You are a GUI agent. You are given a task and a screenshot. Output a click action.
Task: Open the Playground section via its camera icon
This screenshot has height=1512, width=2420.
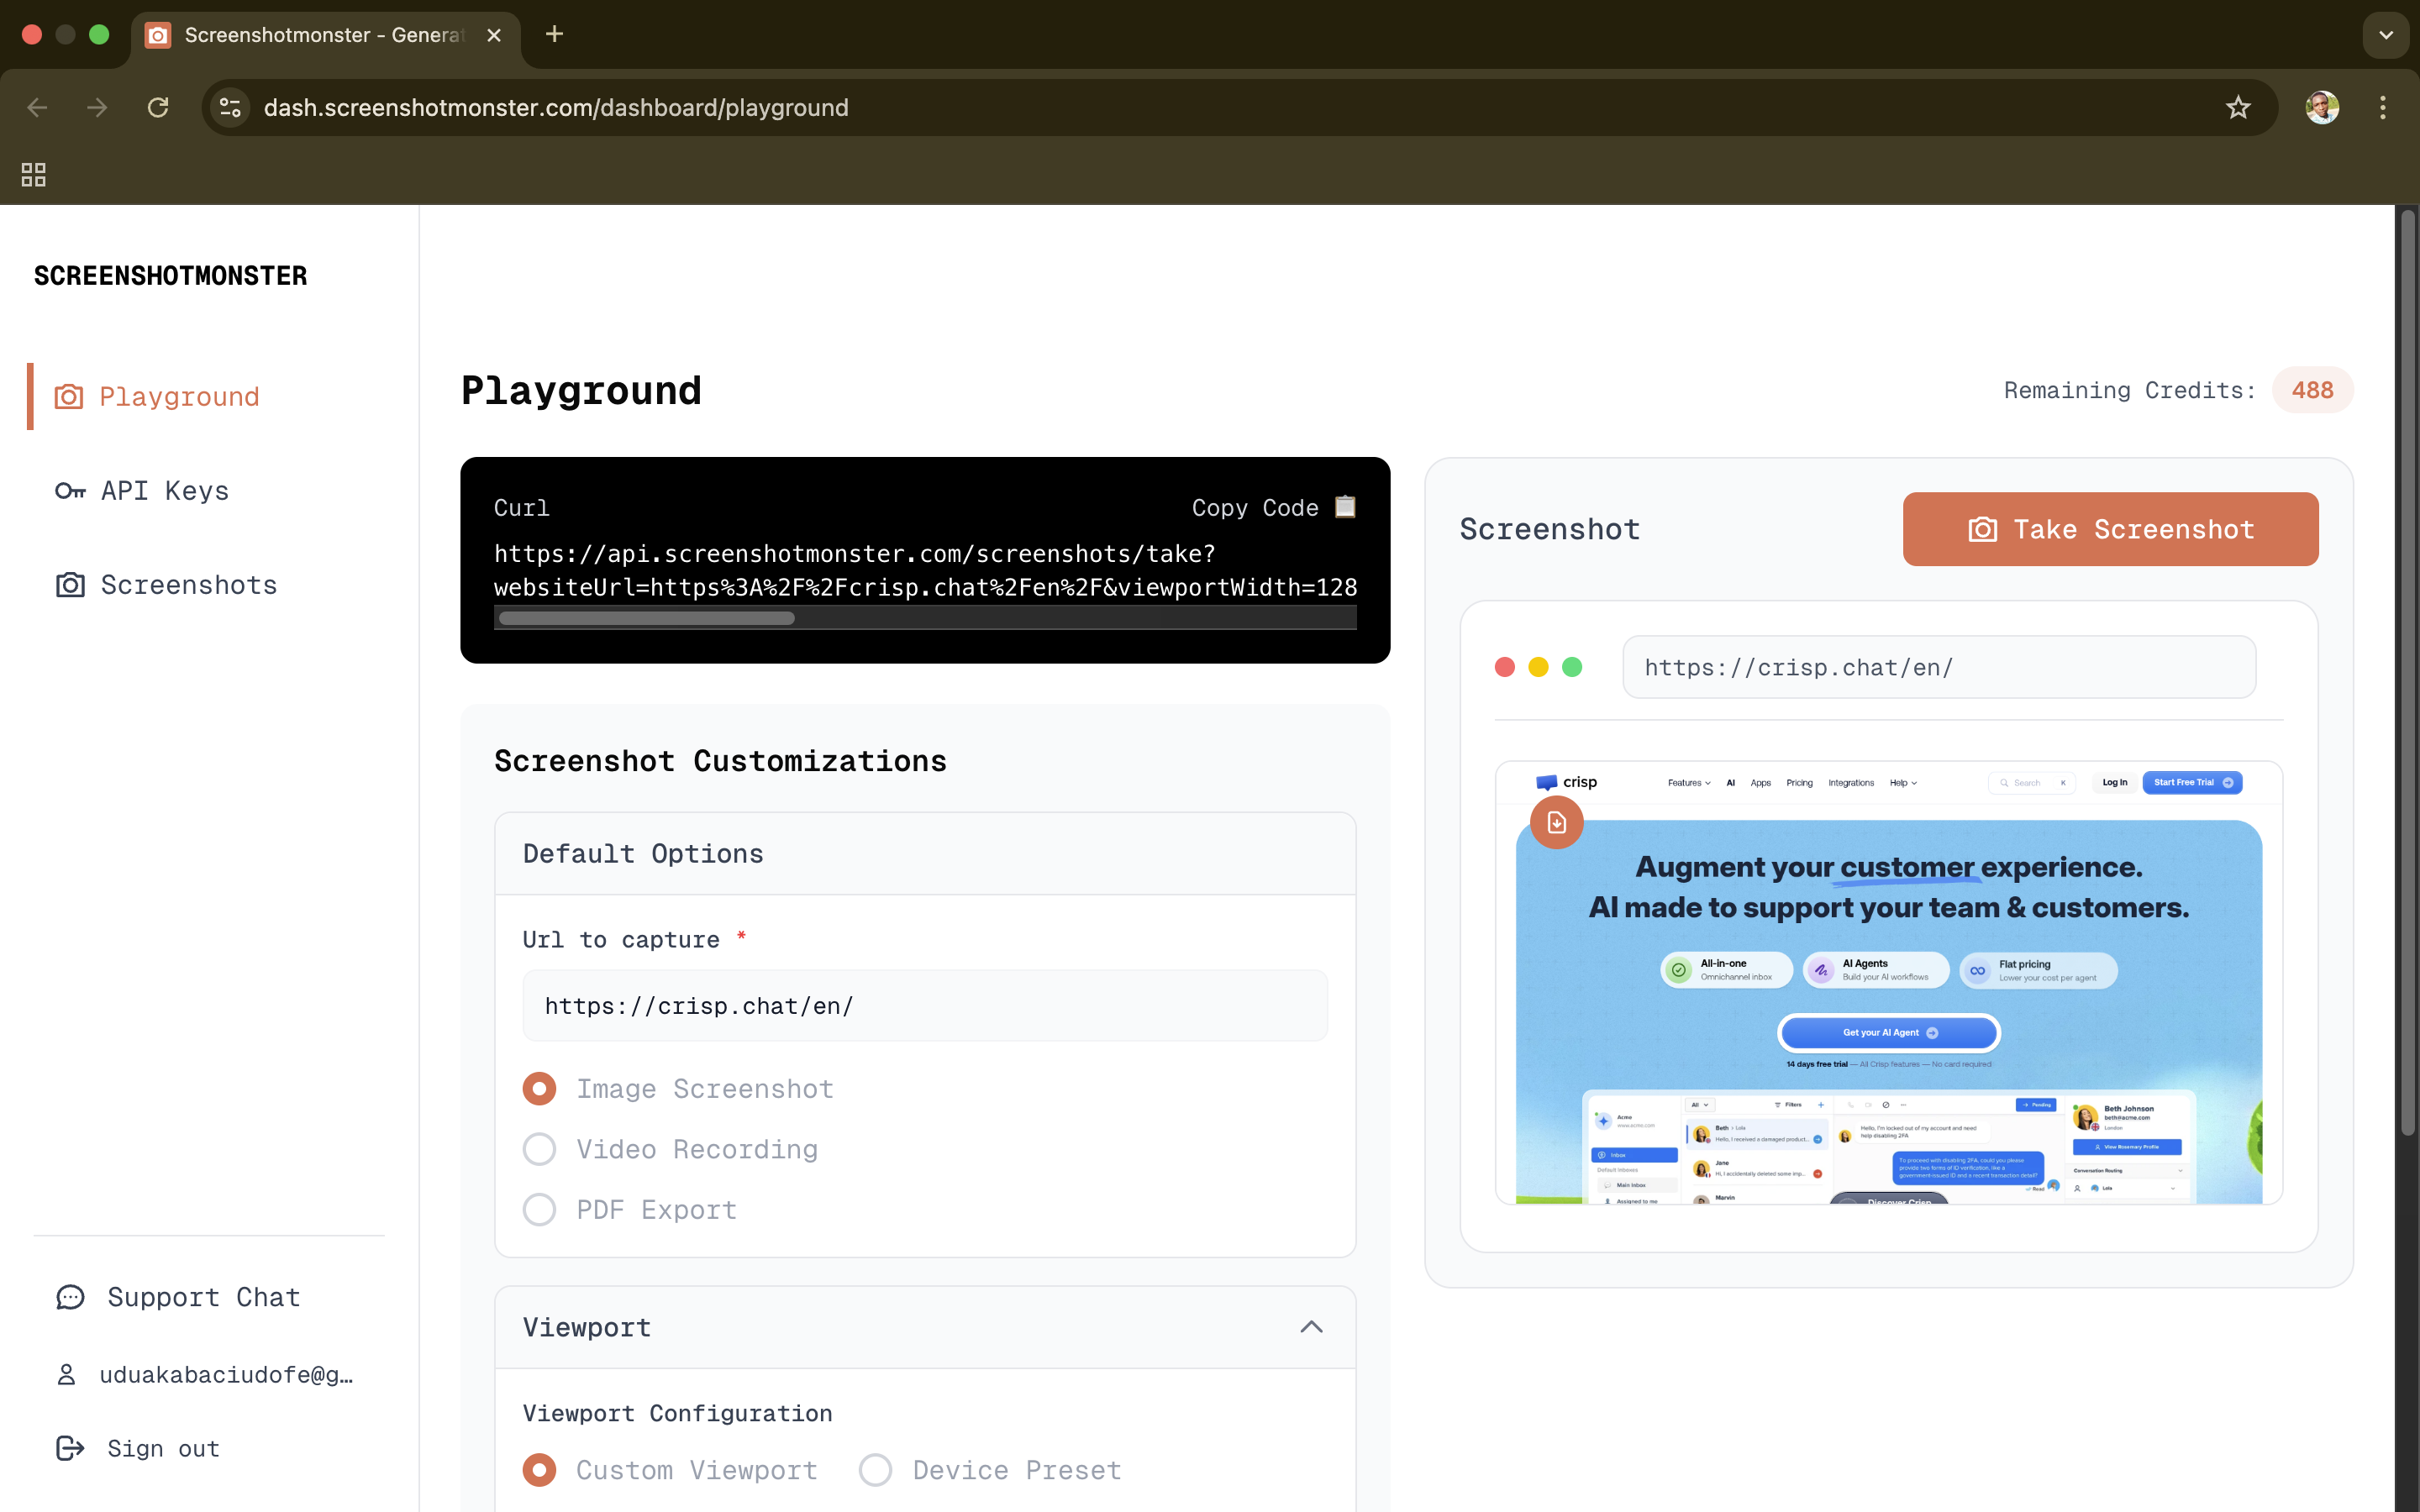click(68, 396)
